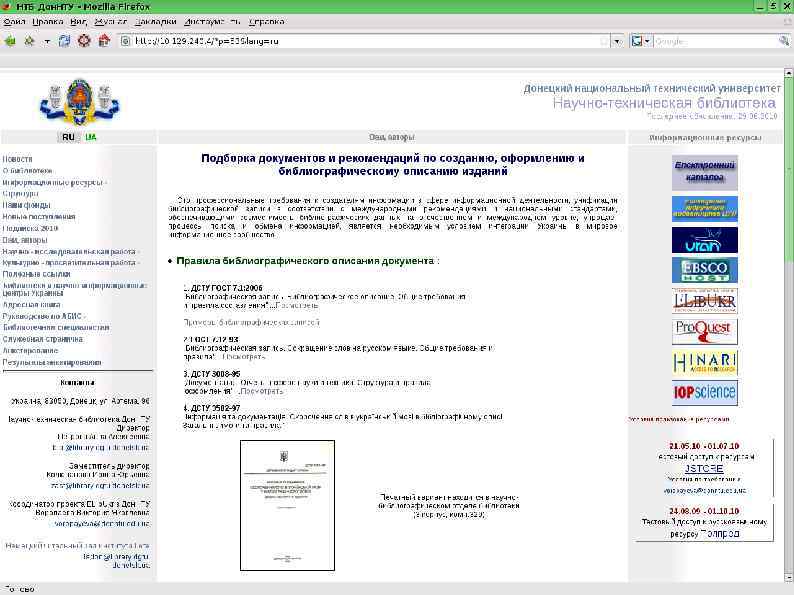Stop loading with the red Stop icon
Image resolution: width=794 pixels, height=595 pixels.
pyautogui.click(x=84, y=41)
